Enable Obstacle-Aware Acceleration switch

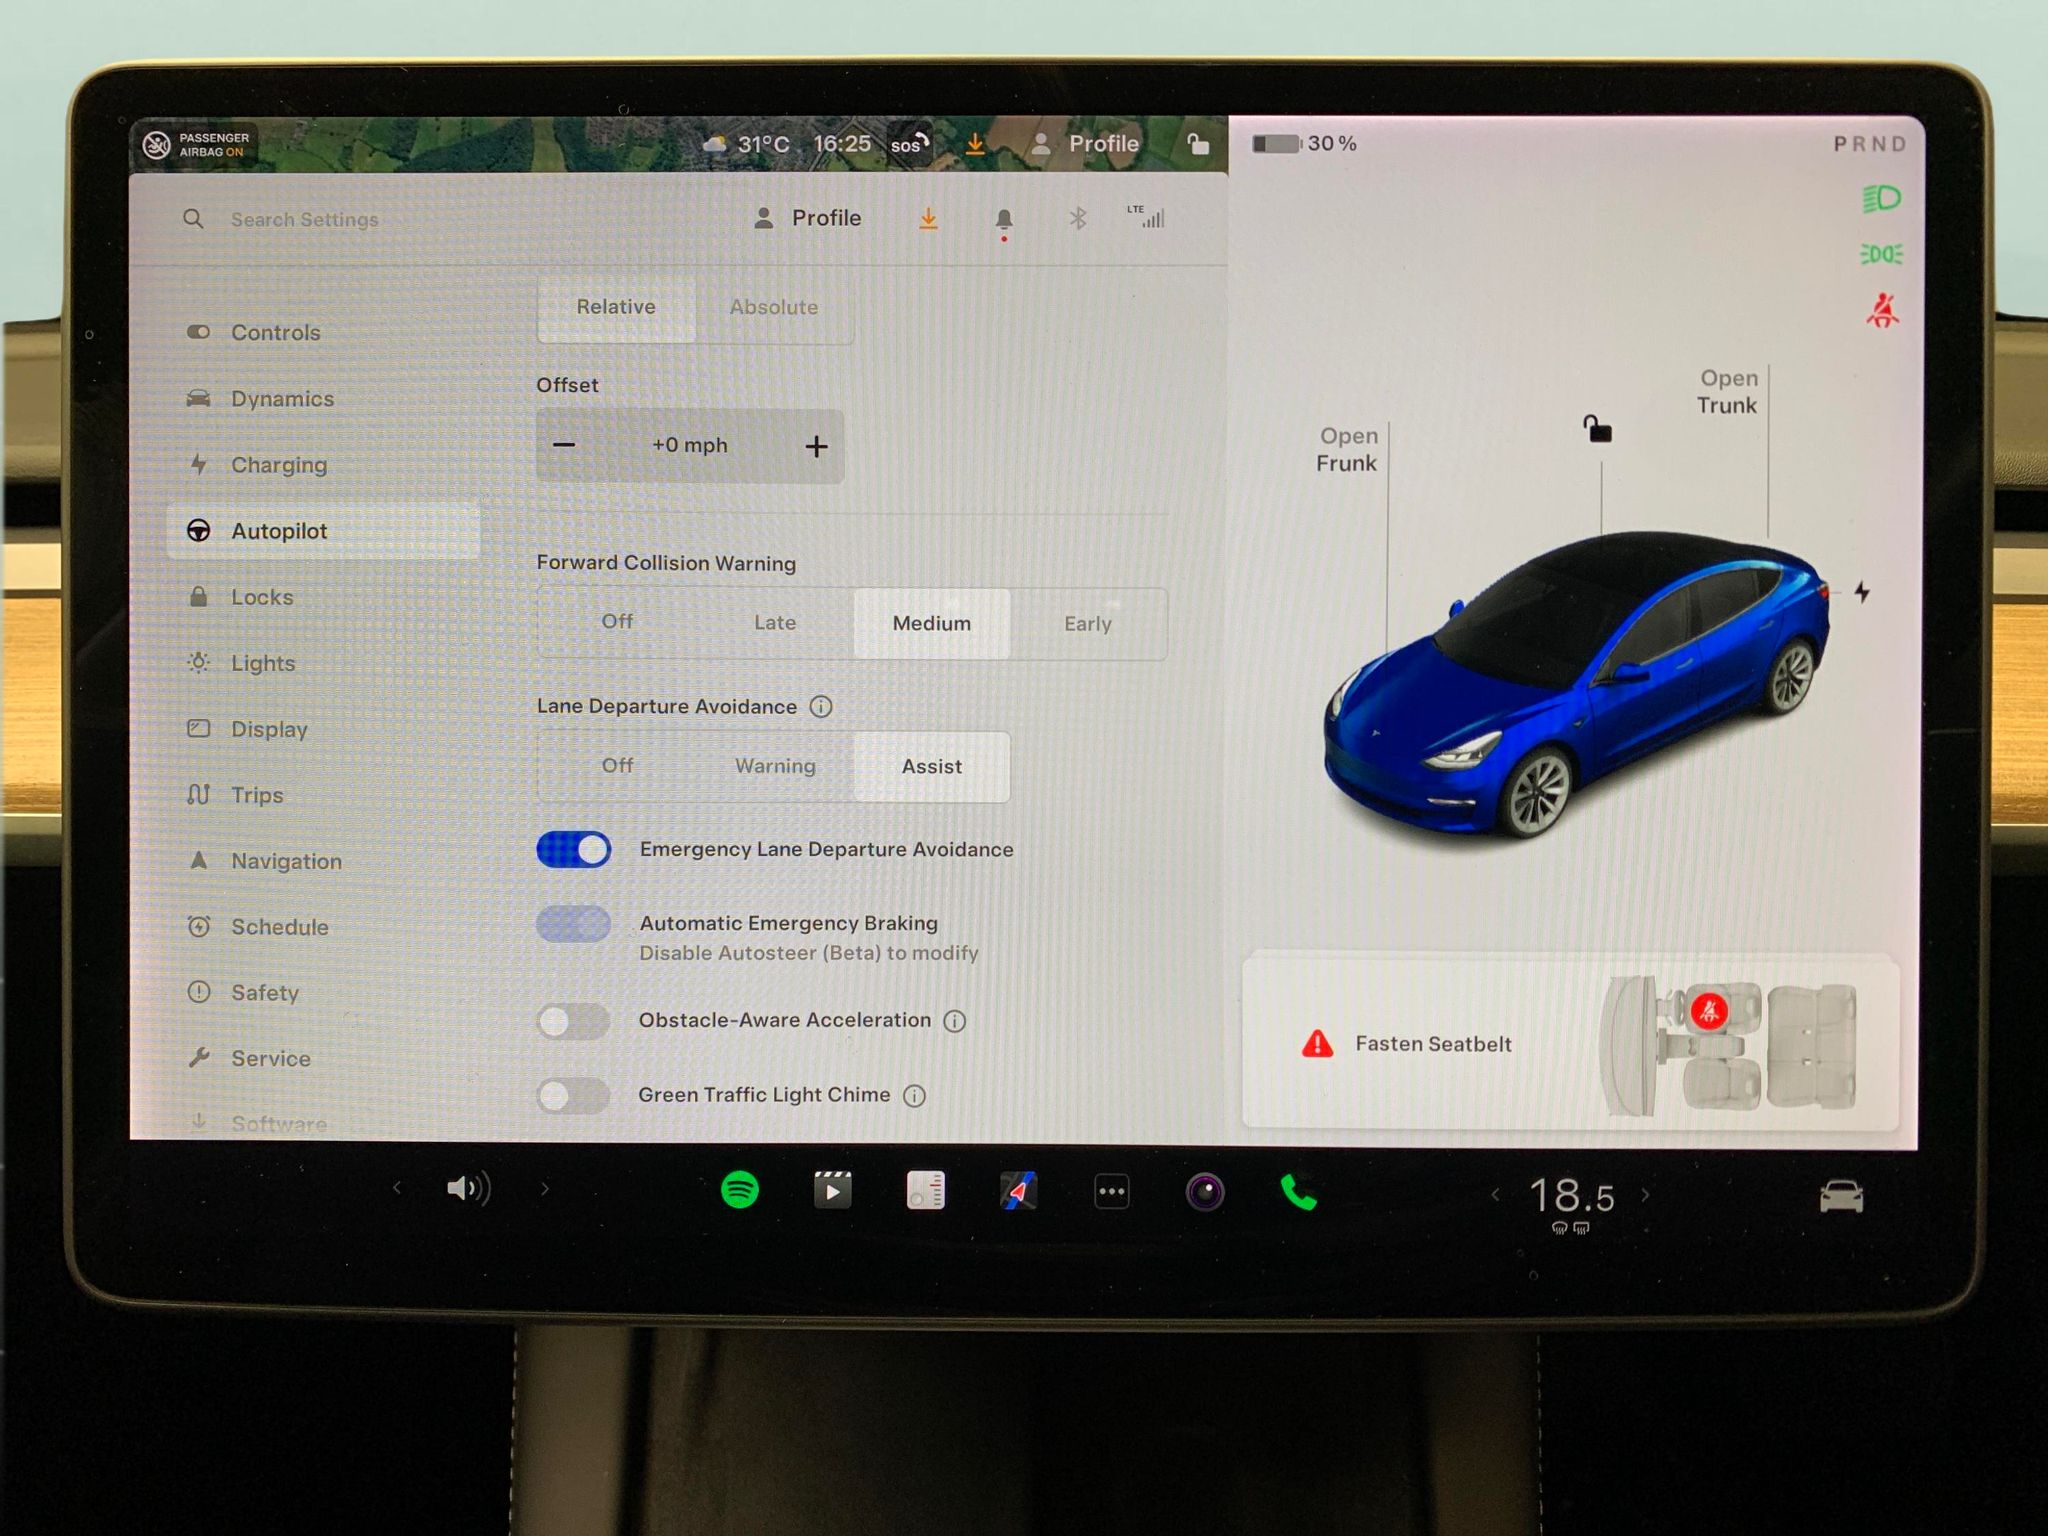(574, 1021)
